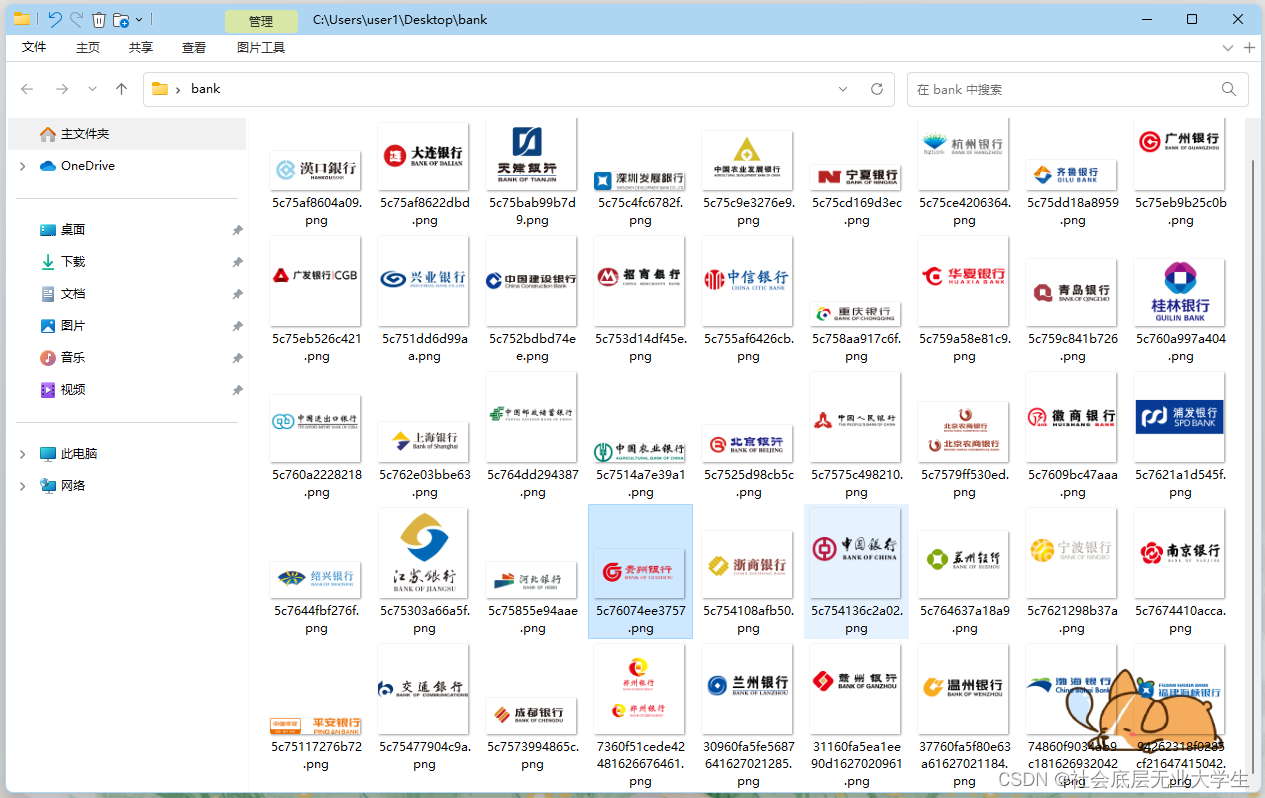Switch to the 查看 ribbon tab
The width and height of the screenshot is (1265, 798).
194,47
